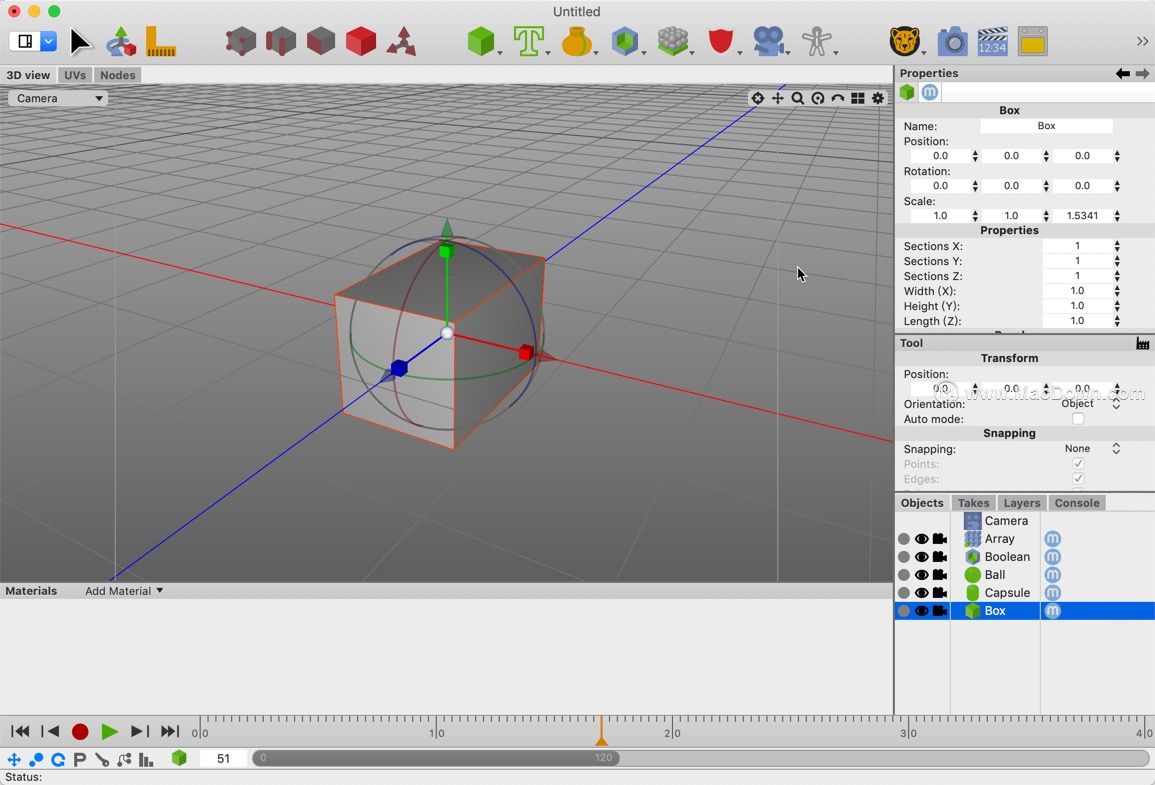Open the Console tab in the objects panel

(x=1077, y=503)
